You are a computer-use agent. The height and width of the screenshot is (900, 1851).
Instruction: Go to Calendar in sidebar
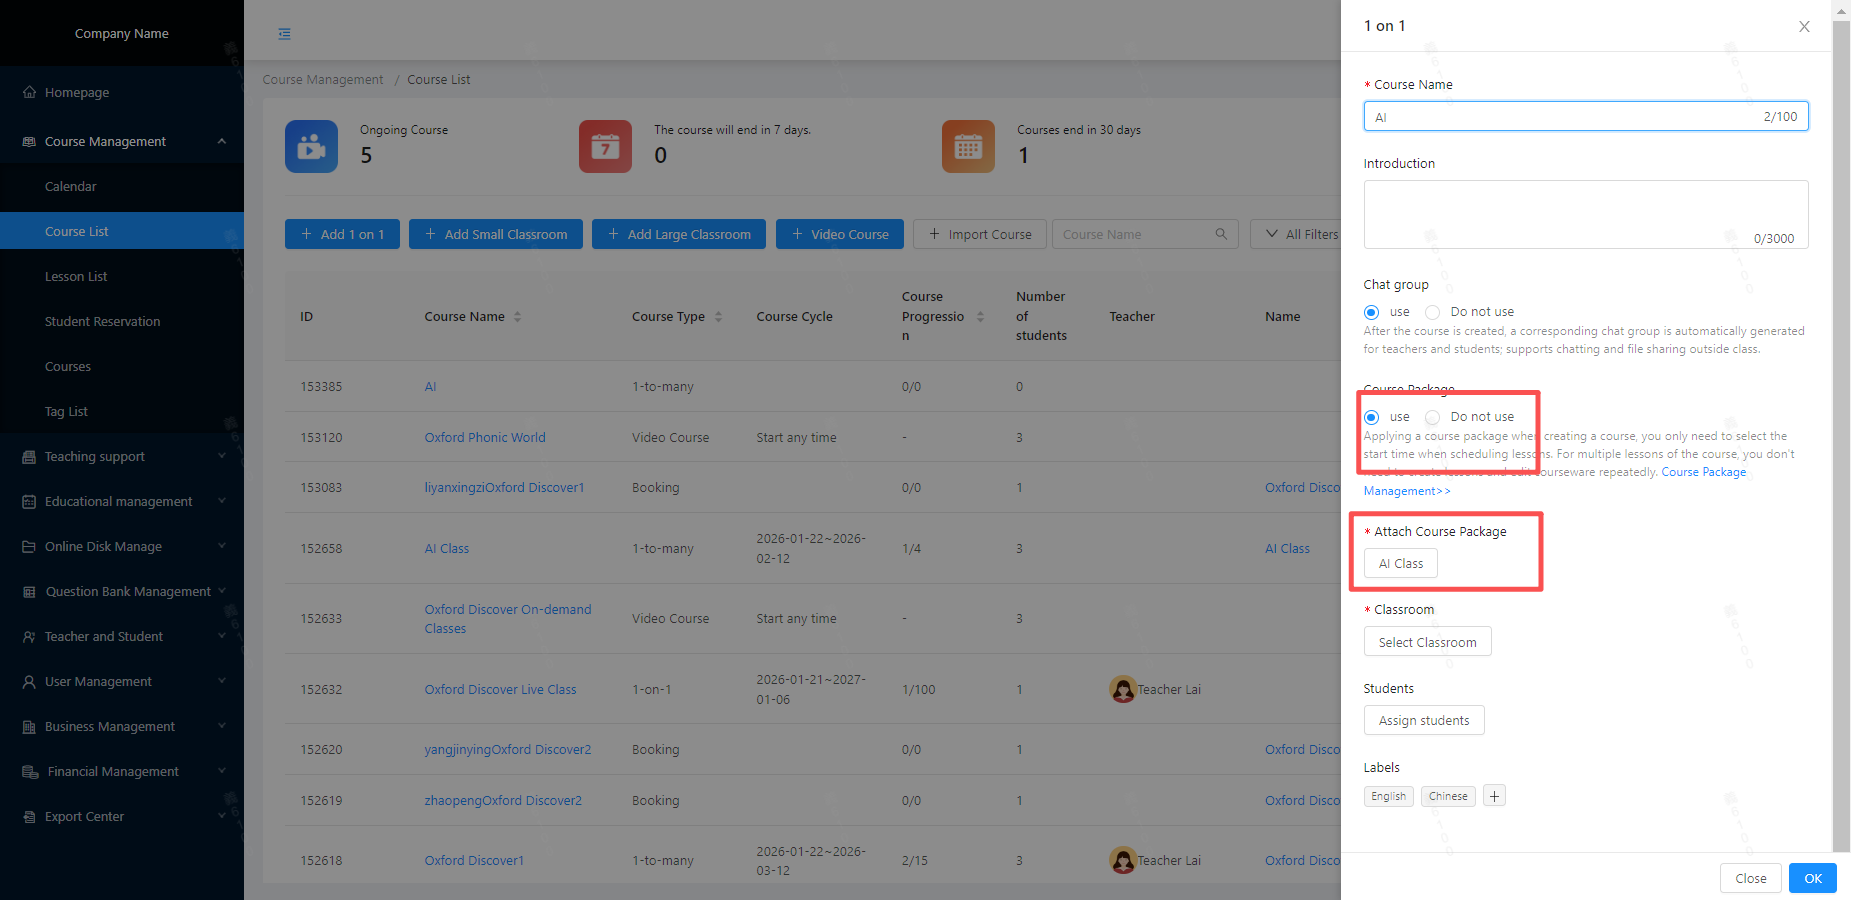(x=71, y=187)
